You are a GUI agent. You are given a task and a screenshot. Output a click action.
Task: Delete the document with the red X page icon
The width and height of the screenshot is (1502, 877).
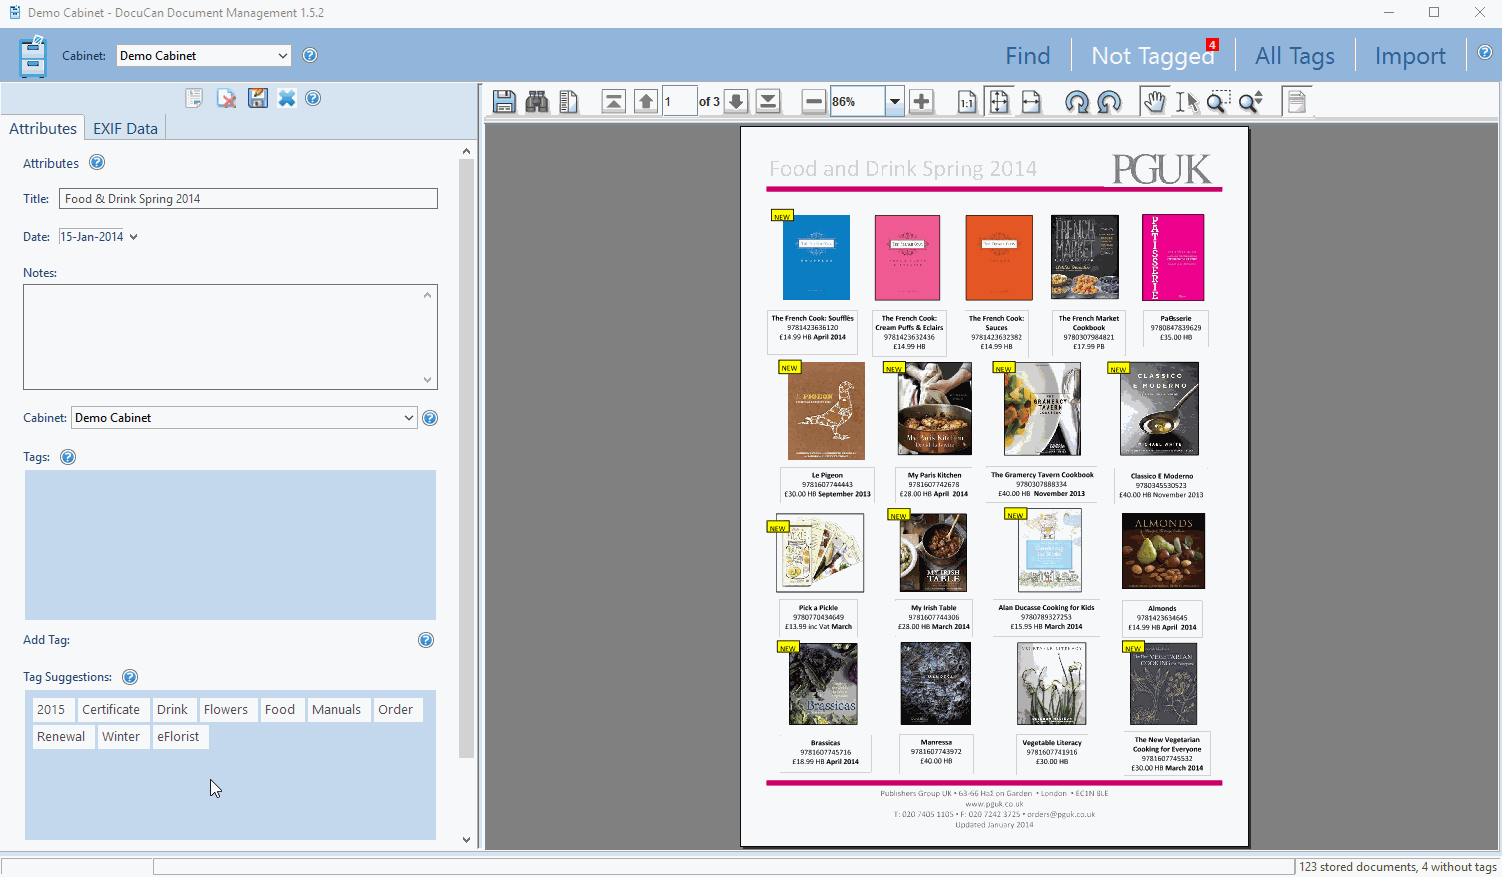tap(227, 98)
